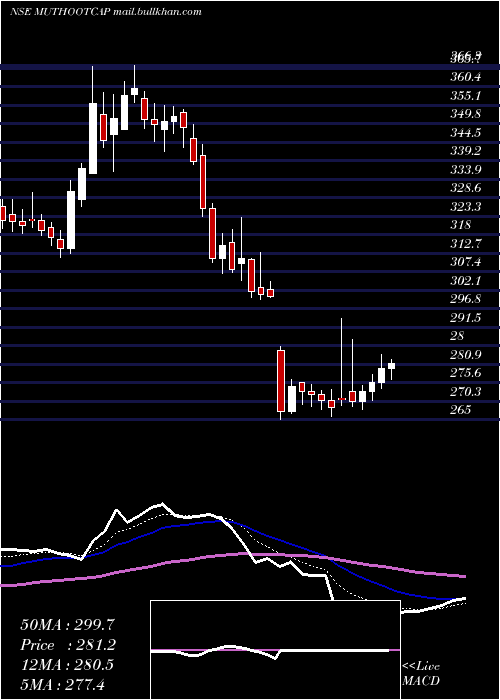Click the last white candlestick on the right
This screenshot has width=500, height=700.
(x=392, y=366)
